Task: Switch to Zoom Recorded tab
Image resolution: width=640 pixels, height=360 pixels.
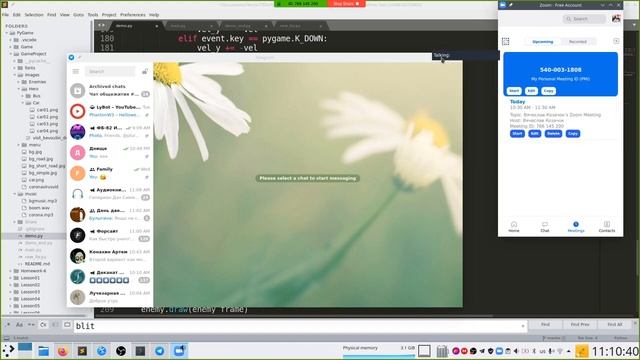Action: point(578,42)
